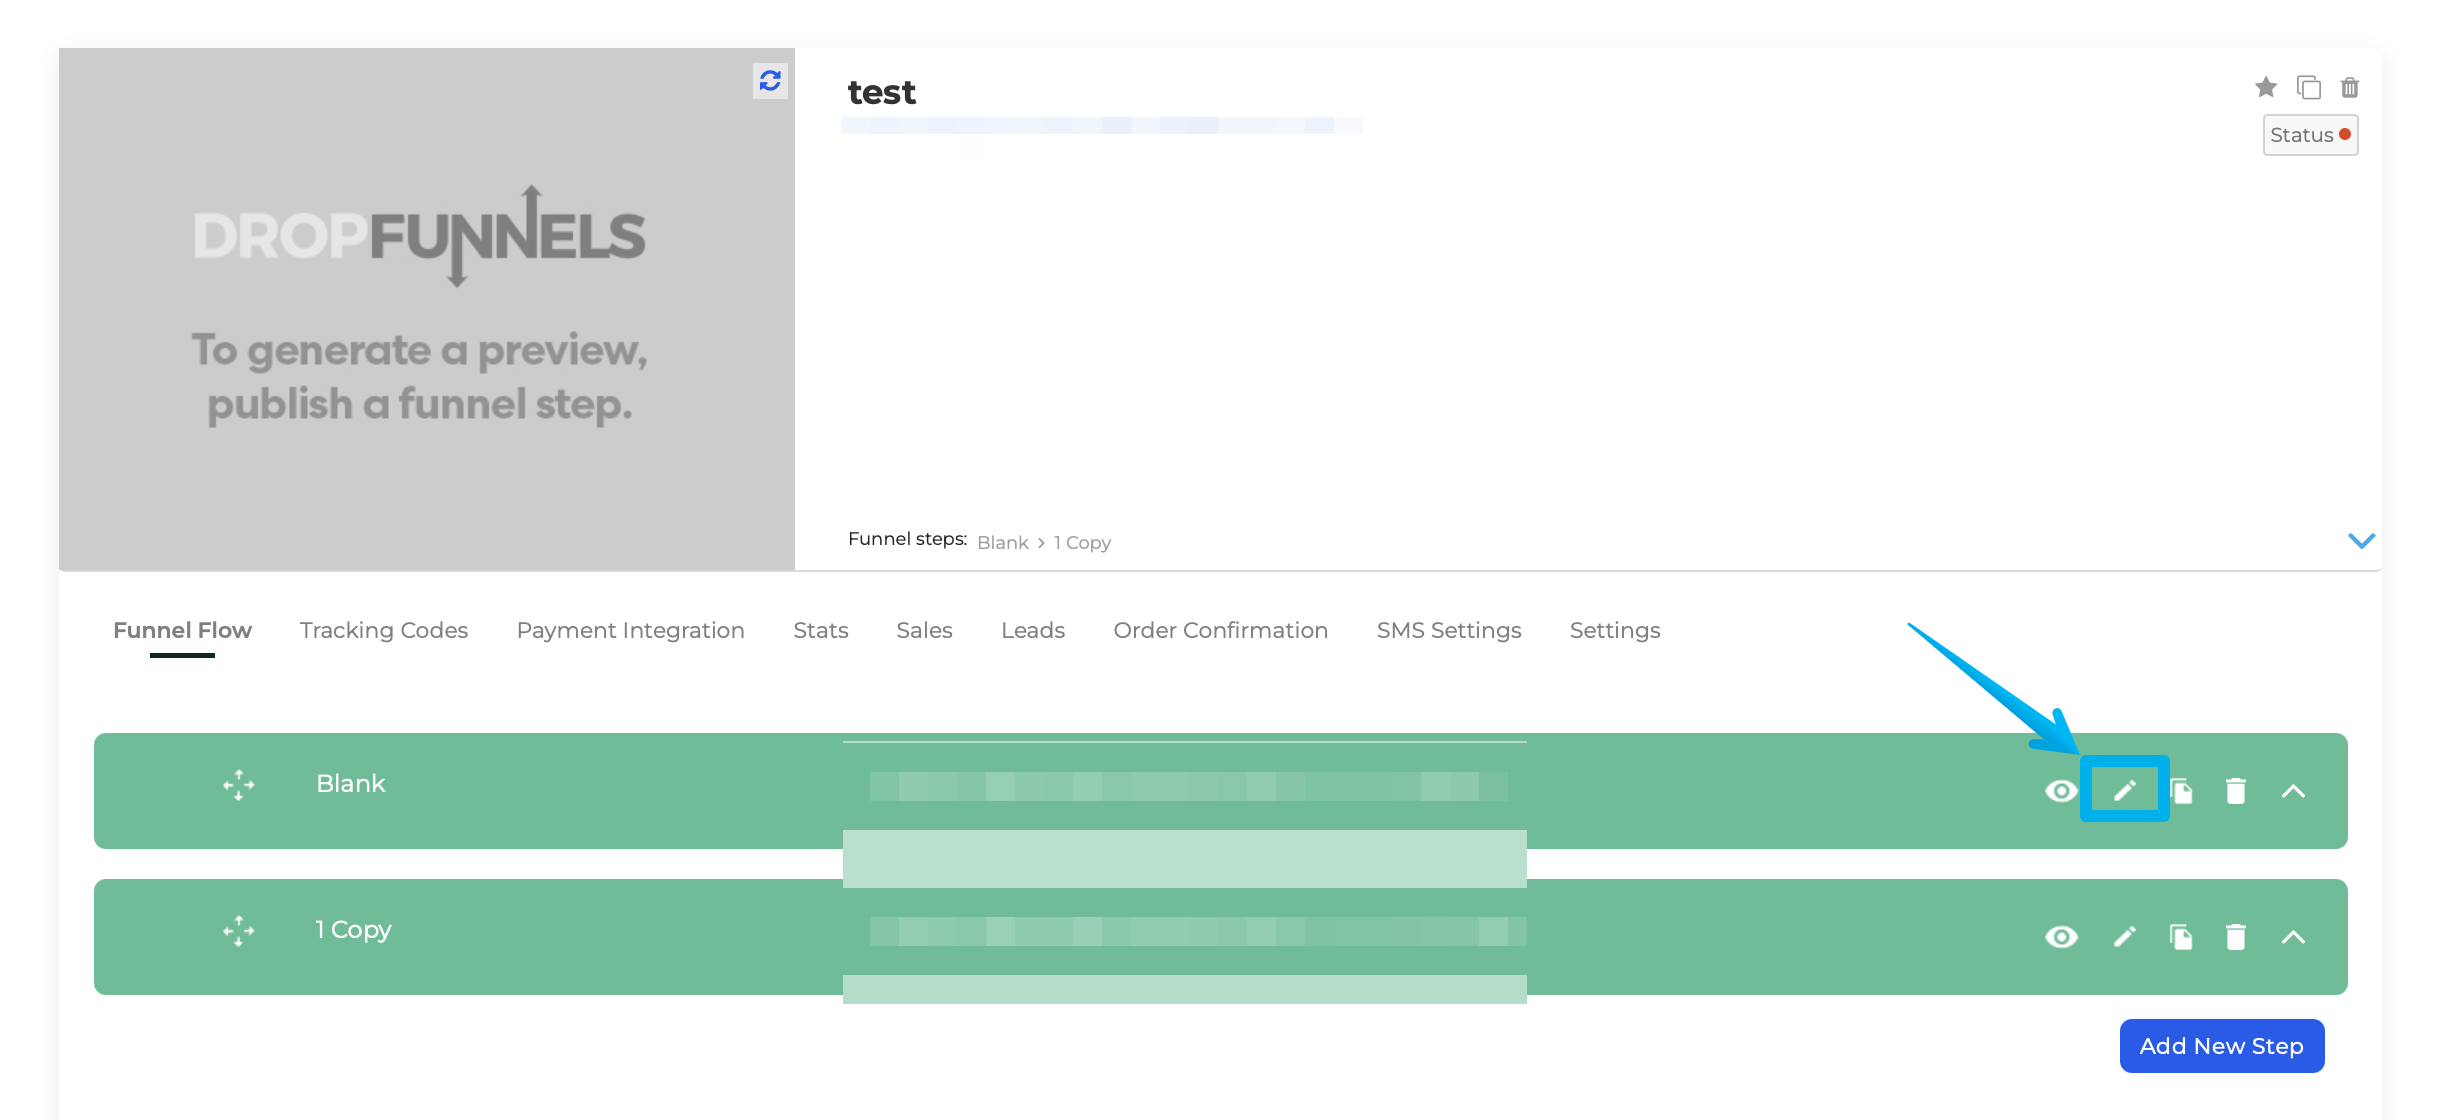The height and width of the screenshot is (1120, 2440).
Task: Select the Order Confirmation tab
Action: click(x=1220, y=630)
